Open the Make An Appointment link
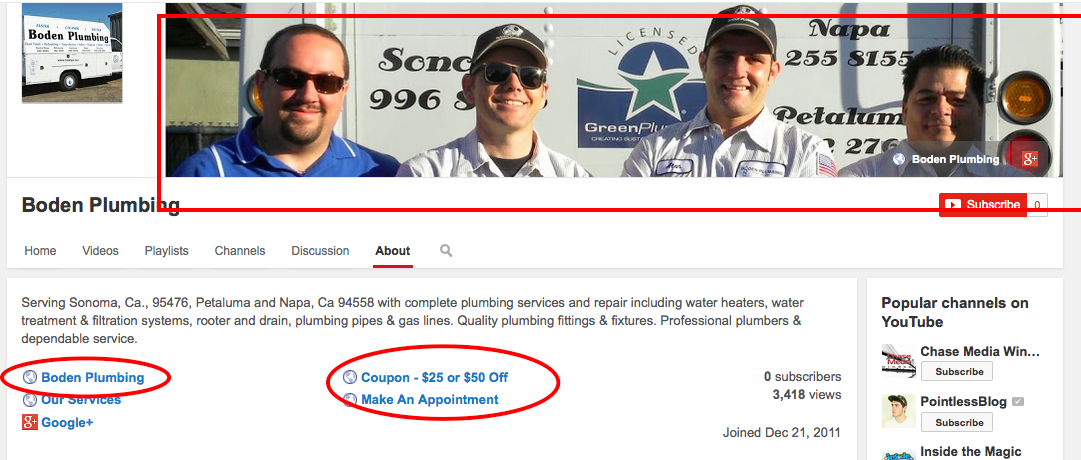 click(x=430, y=399)
